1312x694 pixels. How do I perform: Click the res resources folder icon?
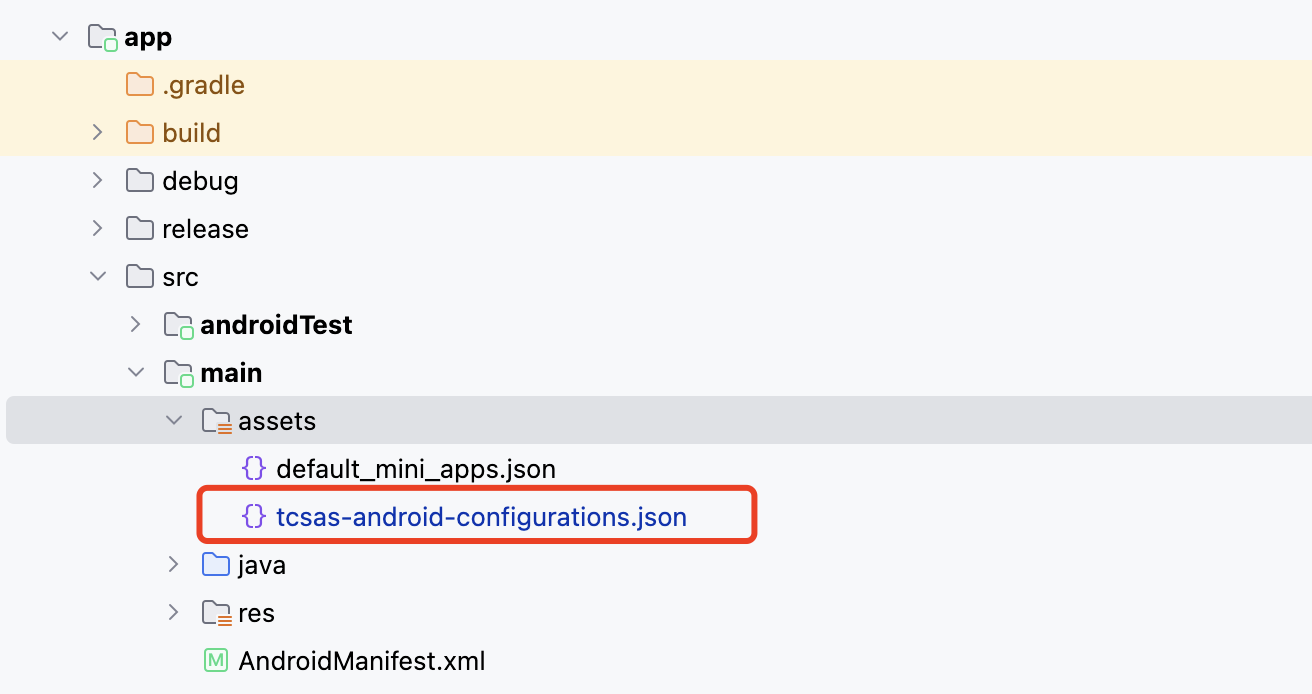coord(216,612)
